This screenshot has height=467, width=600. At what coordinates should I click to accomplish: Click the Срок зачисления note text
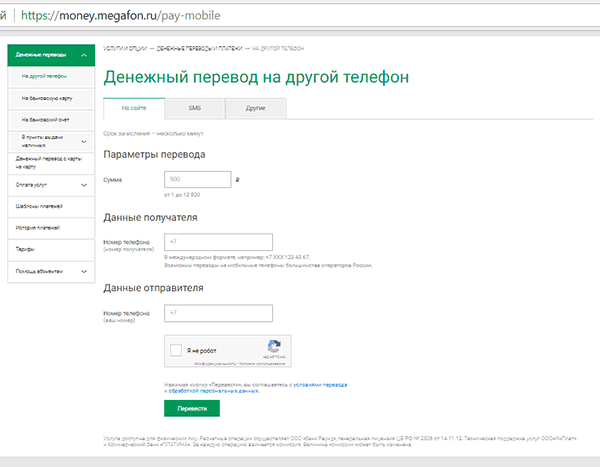tap(154, 134)
